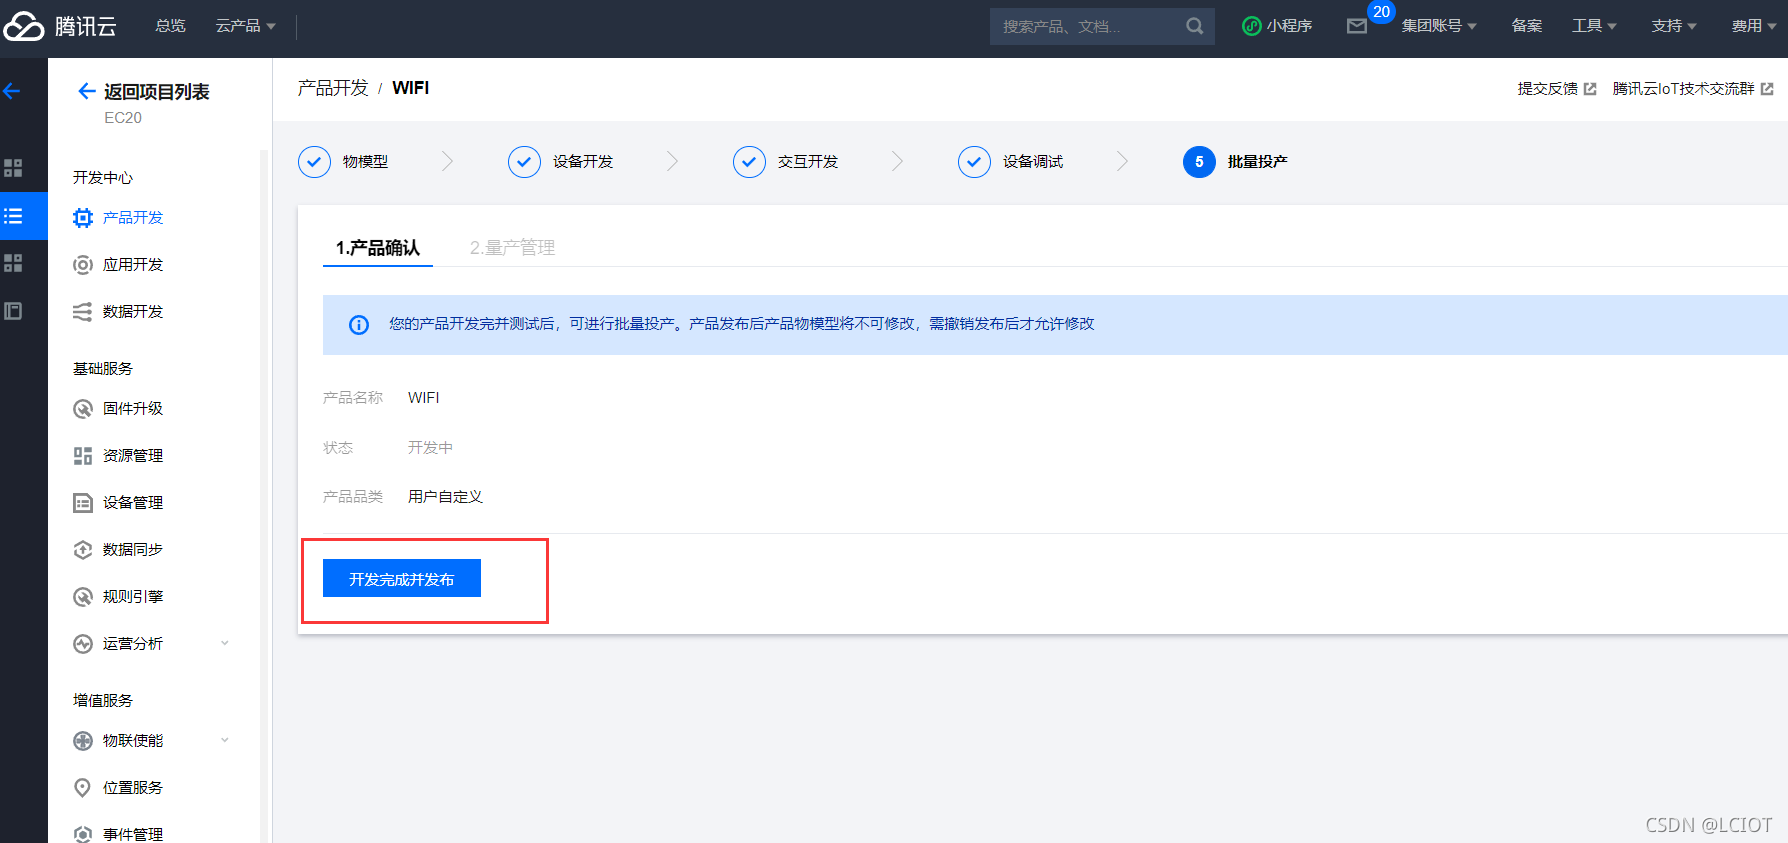Switch to the 2.量产管理 tab

pos(512,248)
